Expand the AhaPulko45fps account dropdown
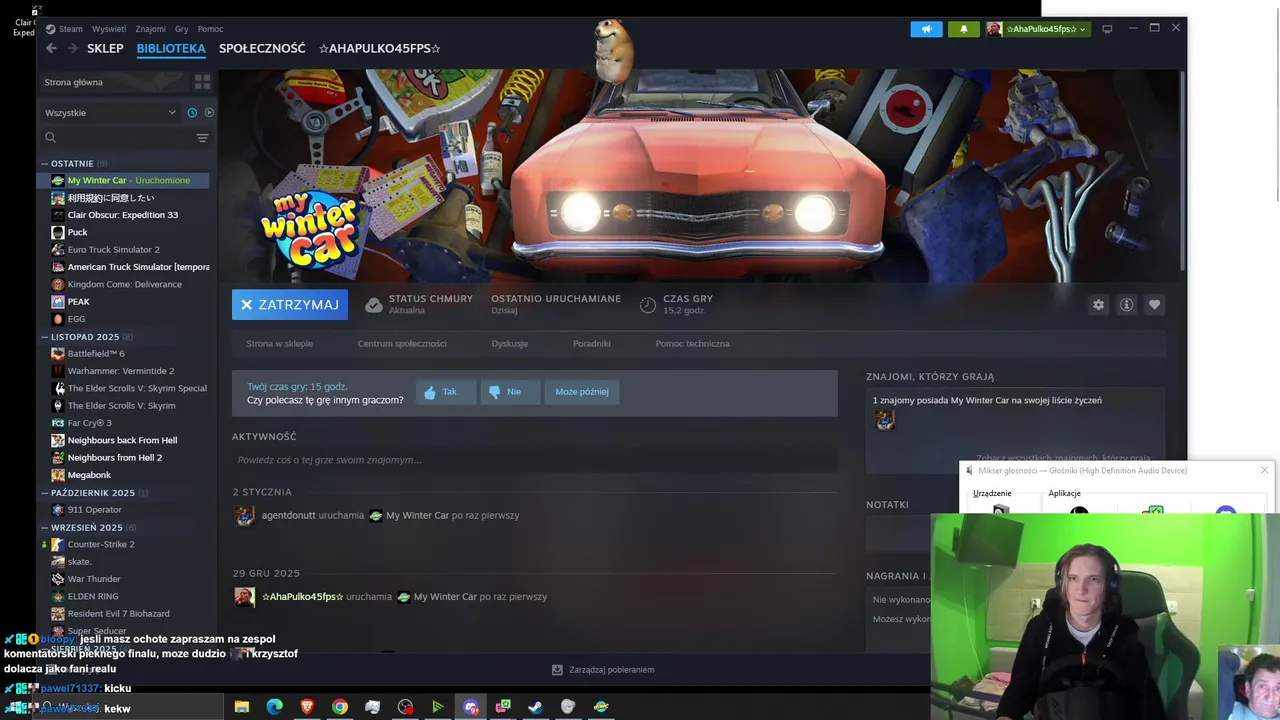1280x720 pixels. 1037,29
